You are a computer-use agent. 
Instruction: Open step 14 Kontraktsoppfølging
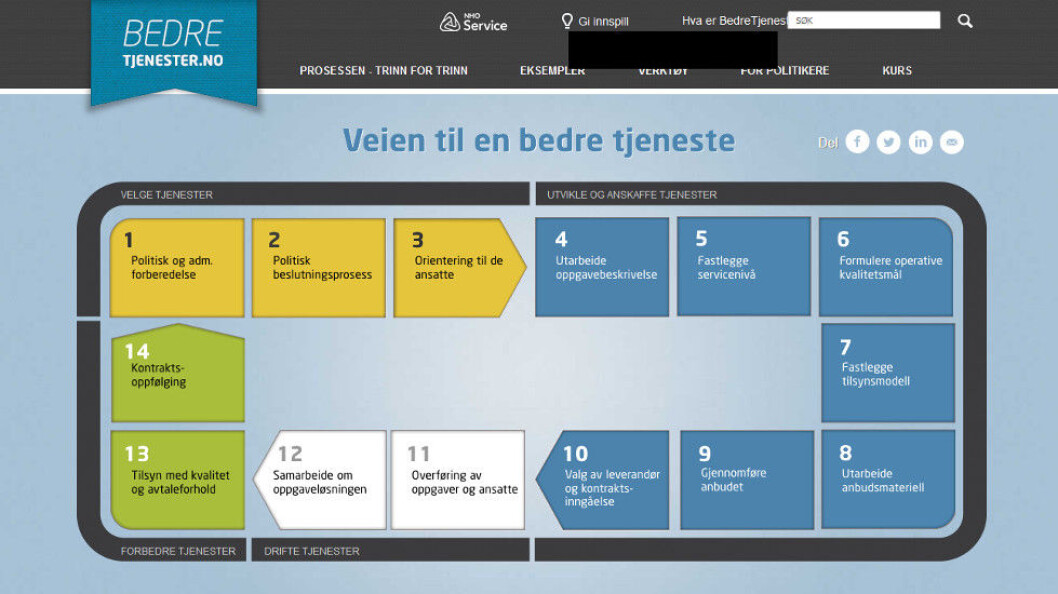coord(177,373)
